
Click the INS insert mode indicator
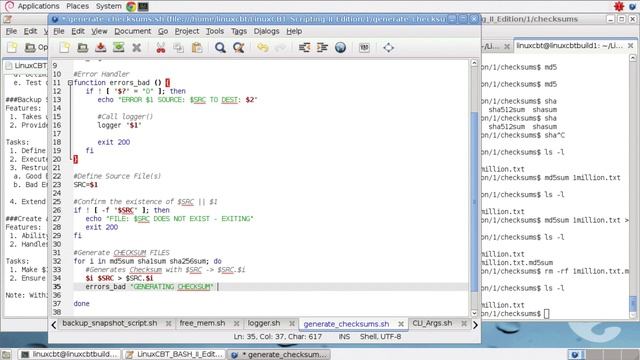click(x=344, y=337)
